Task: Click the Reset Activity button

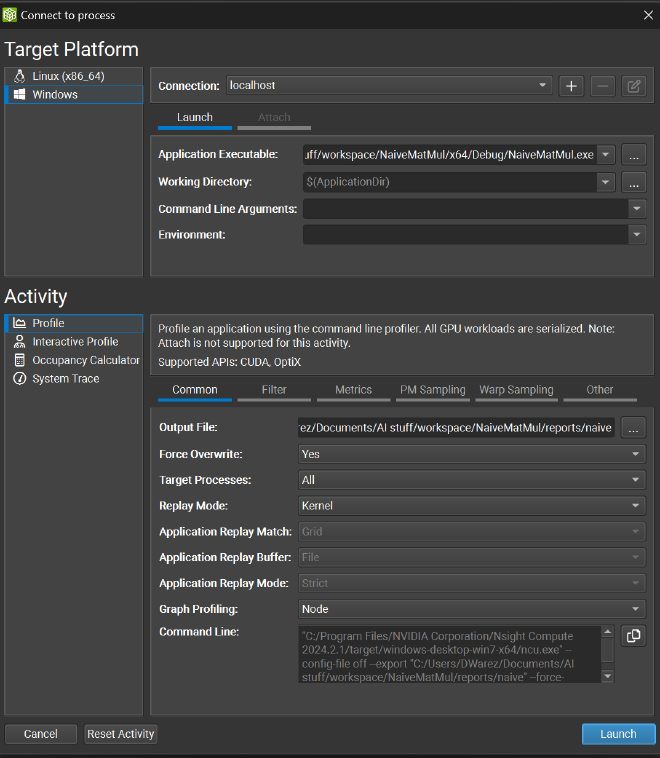Action: point(120,734)
